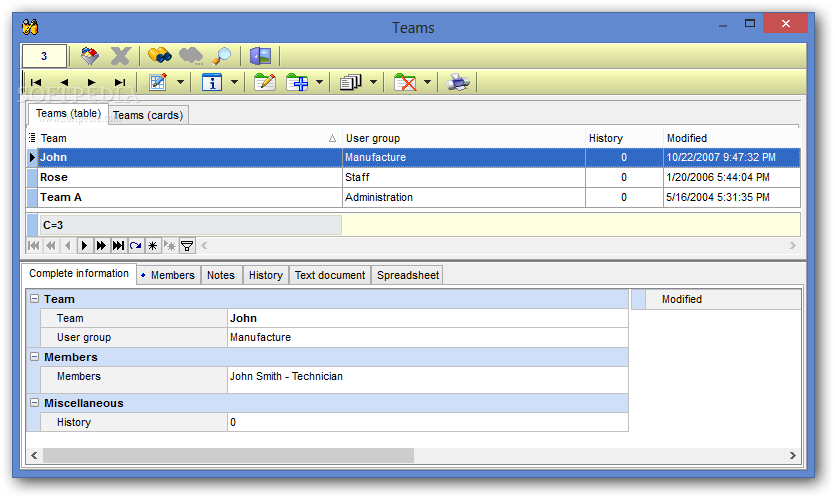Click the History column header

pos(624,138)
